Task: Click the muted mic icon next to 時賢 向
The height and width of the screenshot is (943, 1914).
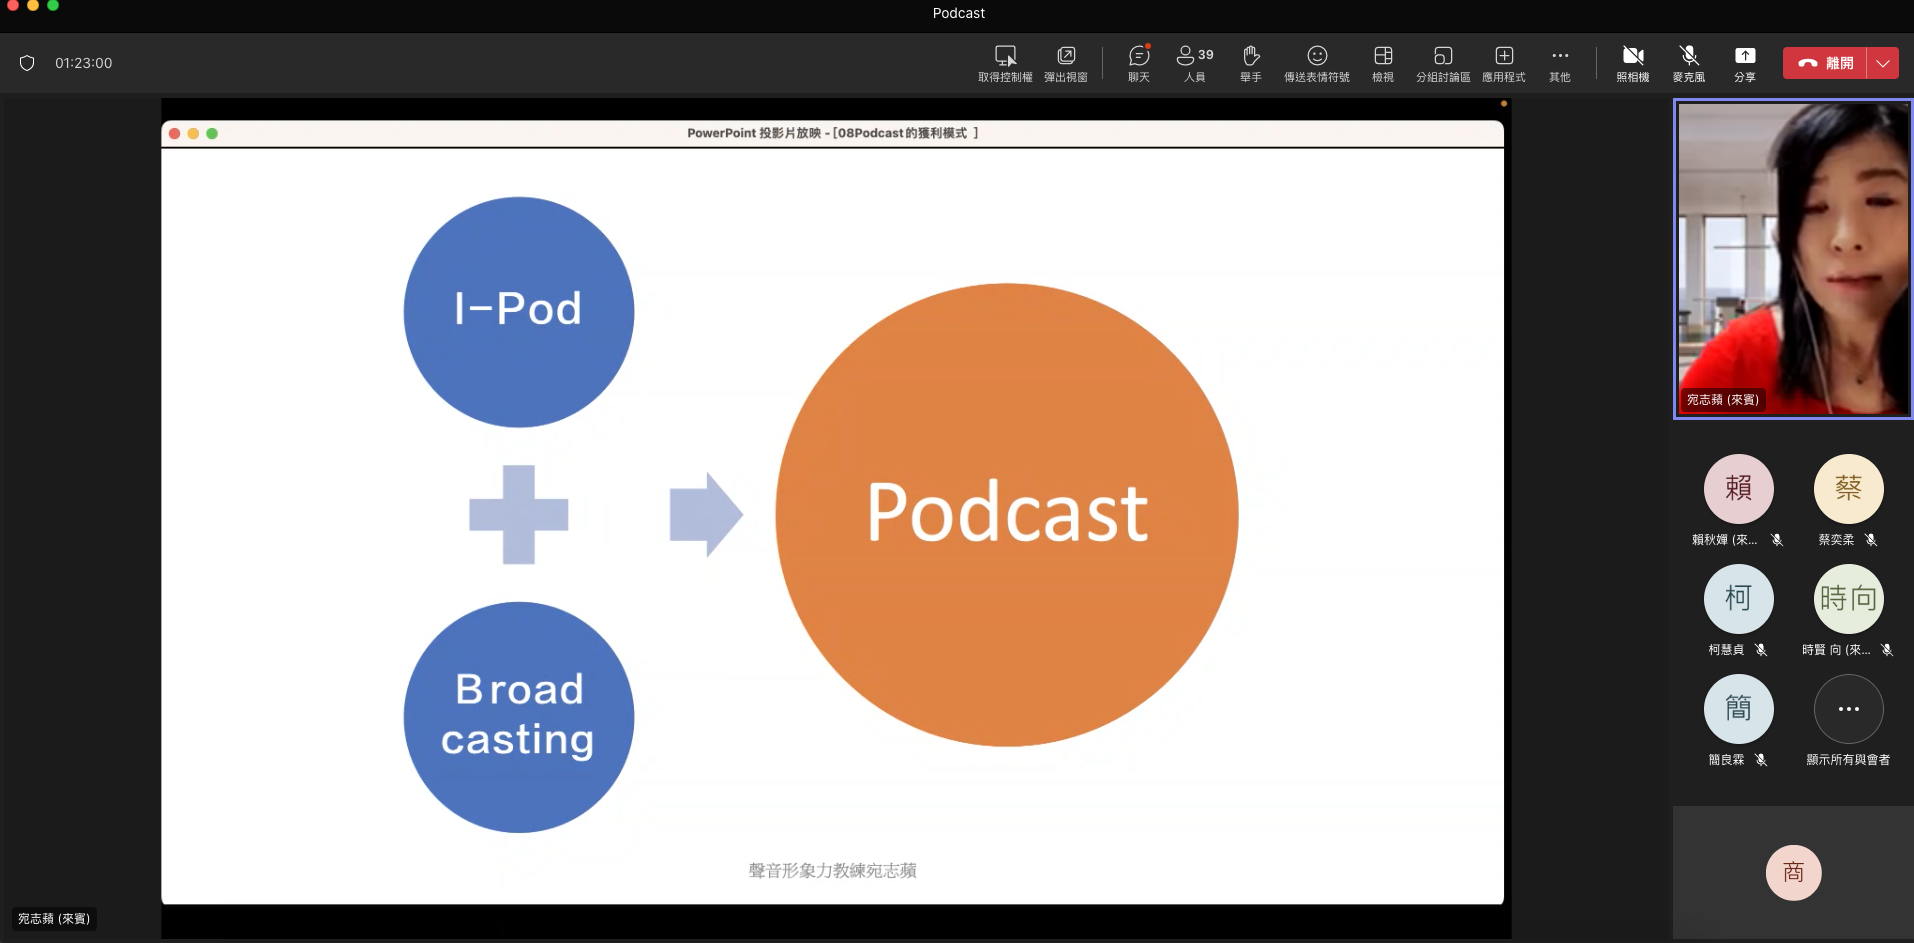Action: pos(1887,650)
